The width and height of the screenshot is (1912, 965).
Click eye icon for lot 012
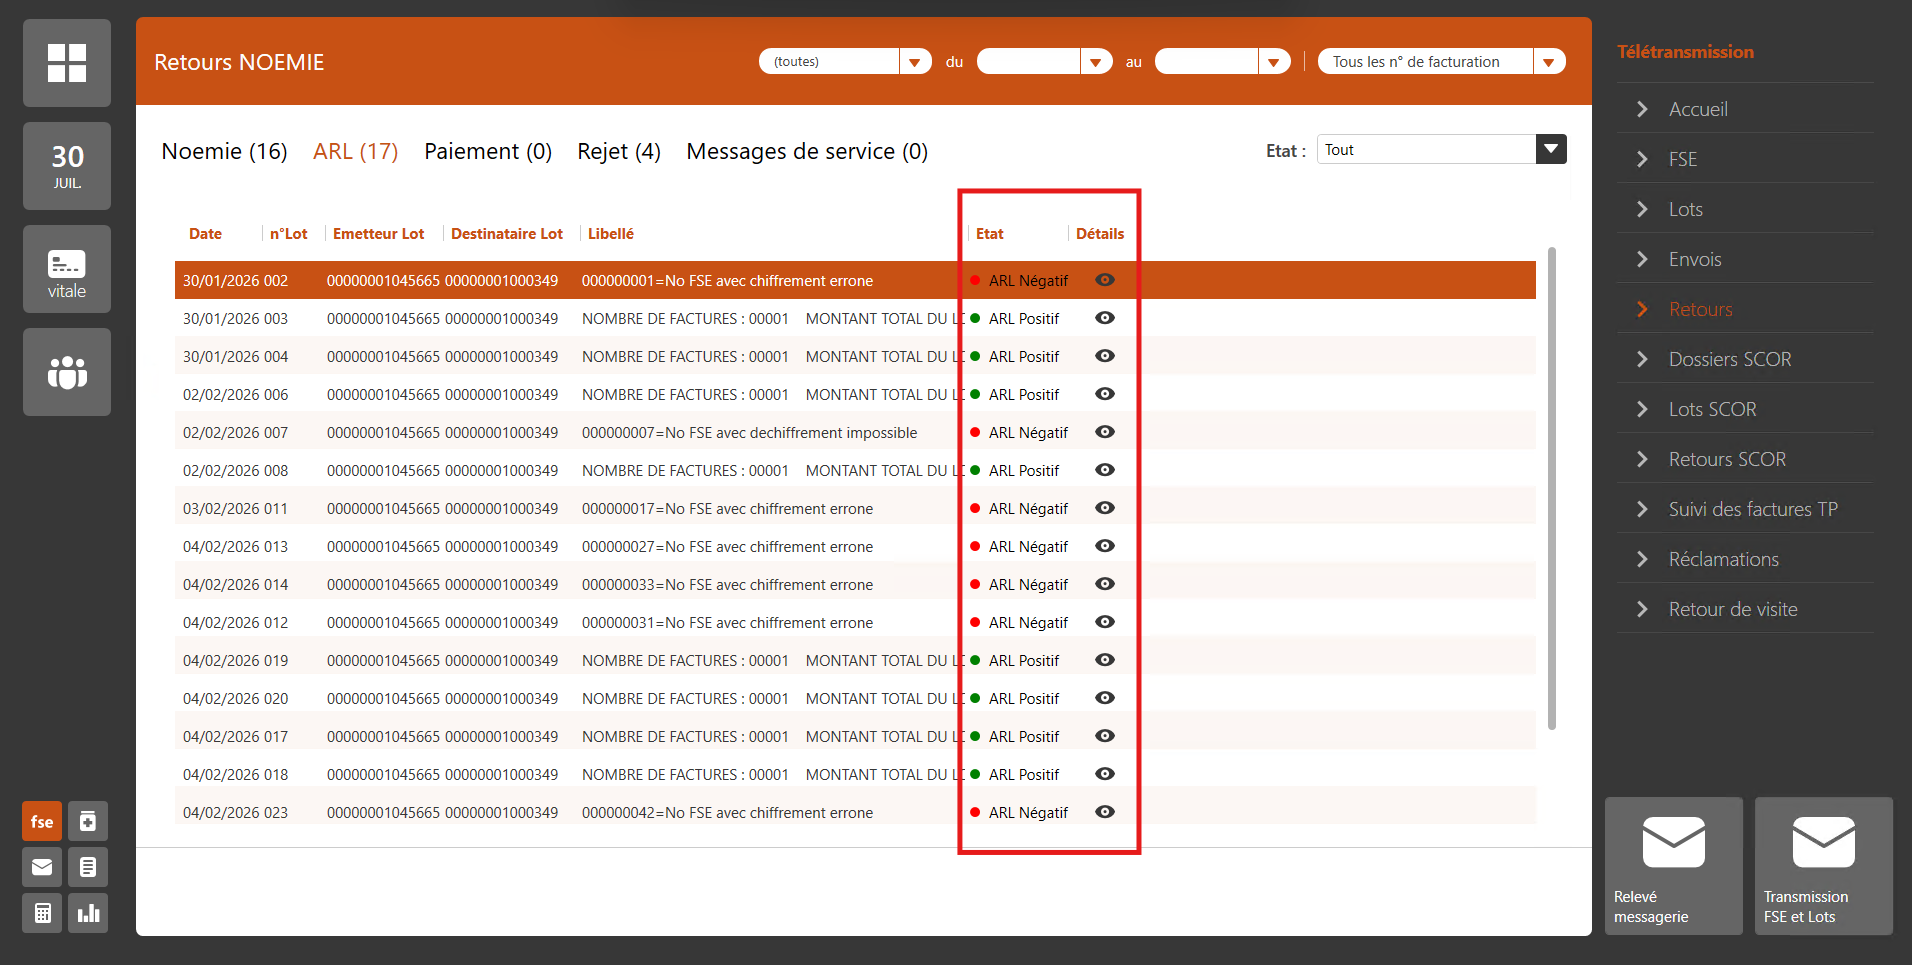click(1105, 622)
